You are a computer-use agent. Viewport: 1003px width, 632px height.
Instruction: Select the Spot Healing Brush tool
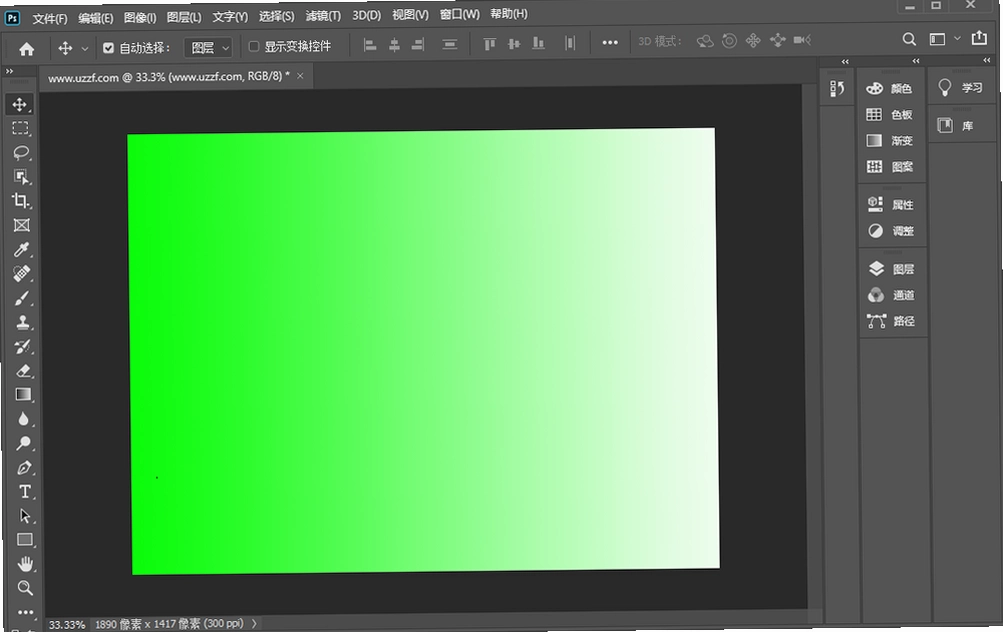click(22, 274)
